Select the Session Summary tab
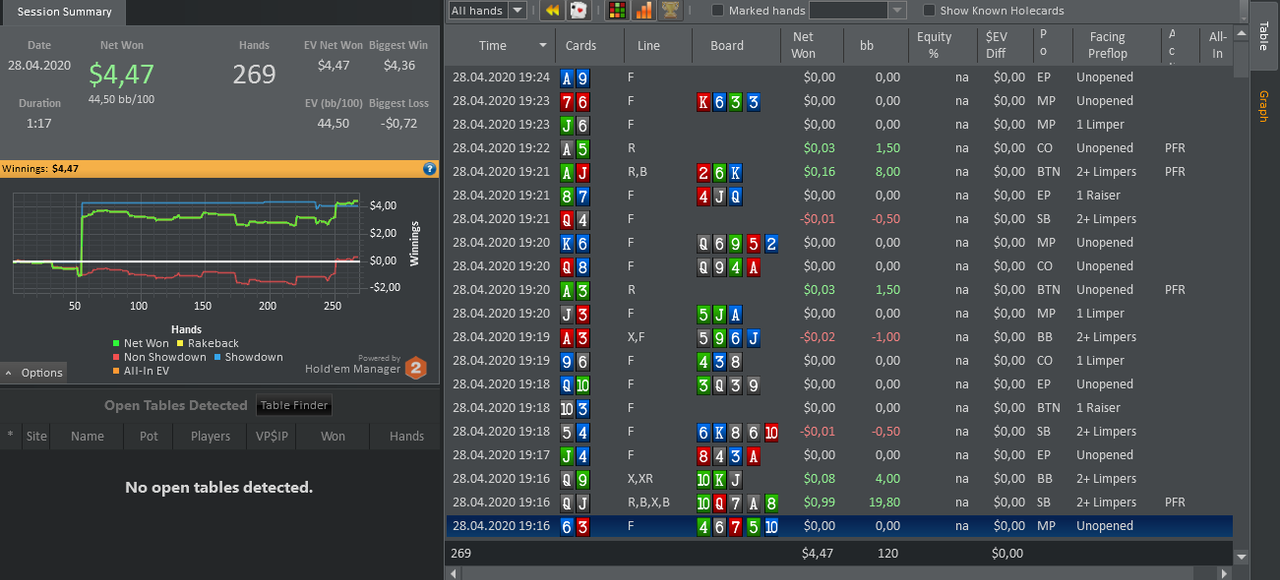1280x580 pixels. pos(64,12)
